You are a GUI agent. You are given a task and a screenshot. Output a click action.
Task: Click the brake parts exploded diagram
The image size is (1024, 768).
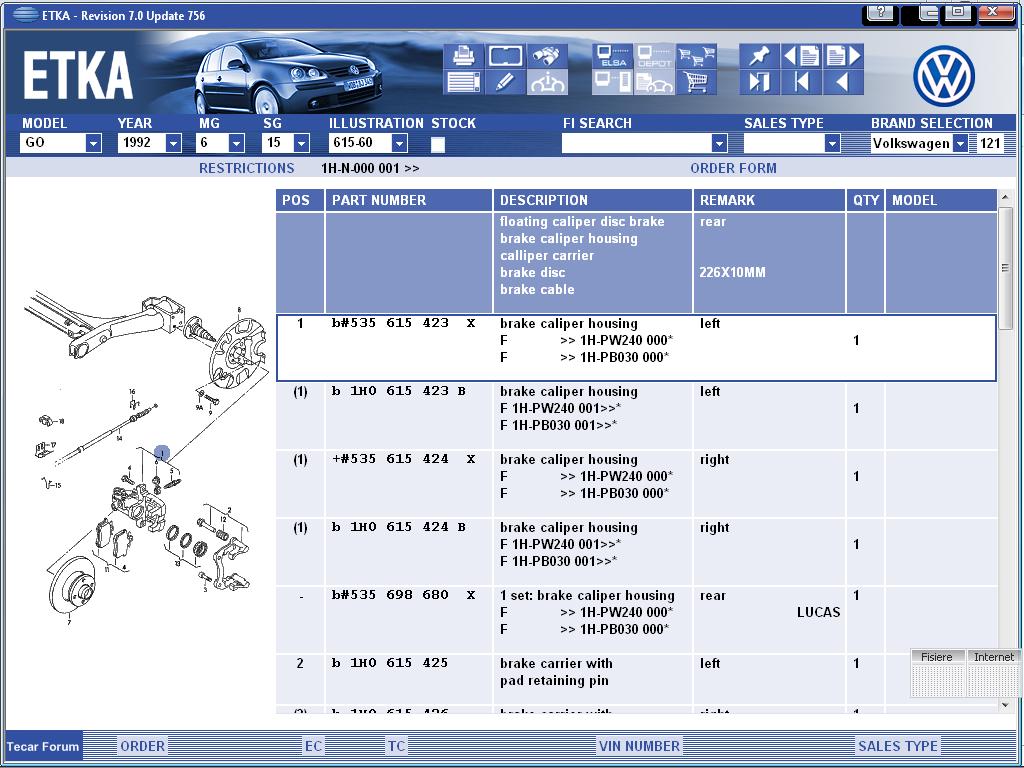pos(147,457)
